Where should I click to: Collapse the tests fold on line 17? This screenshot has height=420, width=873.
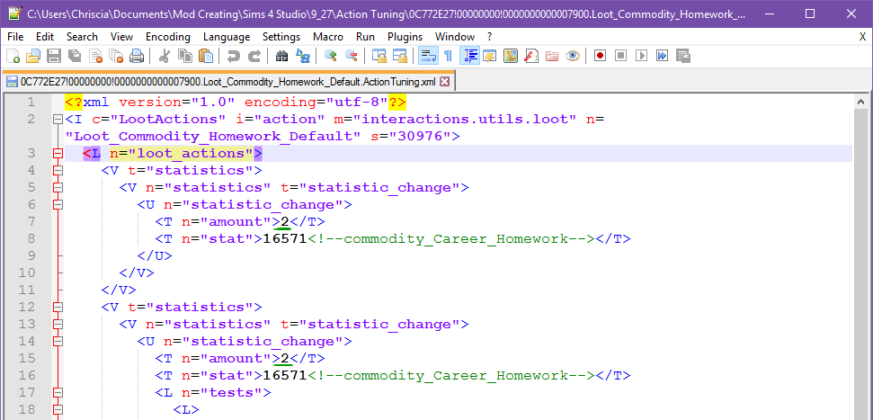(57, 392)
